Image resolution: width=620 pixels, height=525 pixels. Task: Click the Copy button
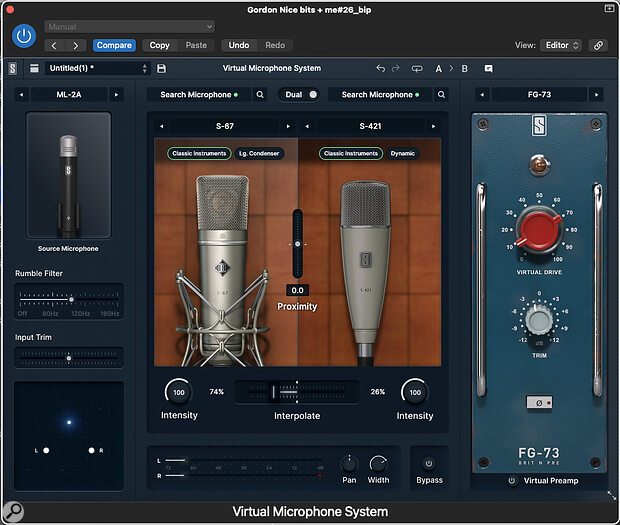[x=160, y=45]
